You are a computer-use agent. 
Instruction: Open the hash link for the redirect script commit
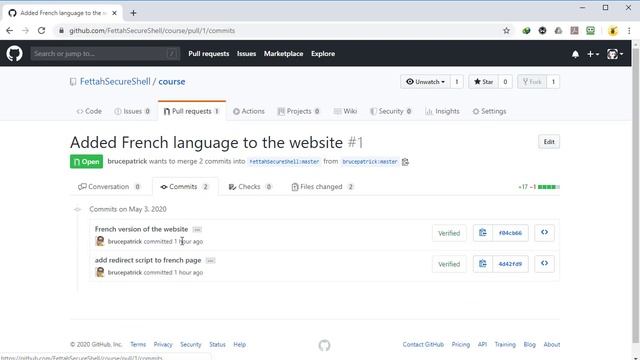[x=510, y=264]
